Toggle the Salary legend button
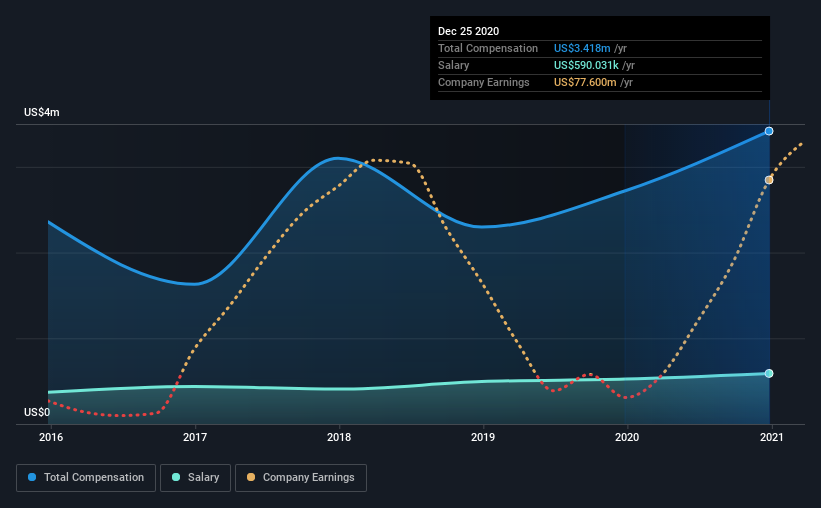 (195, 478)
